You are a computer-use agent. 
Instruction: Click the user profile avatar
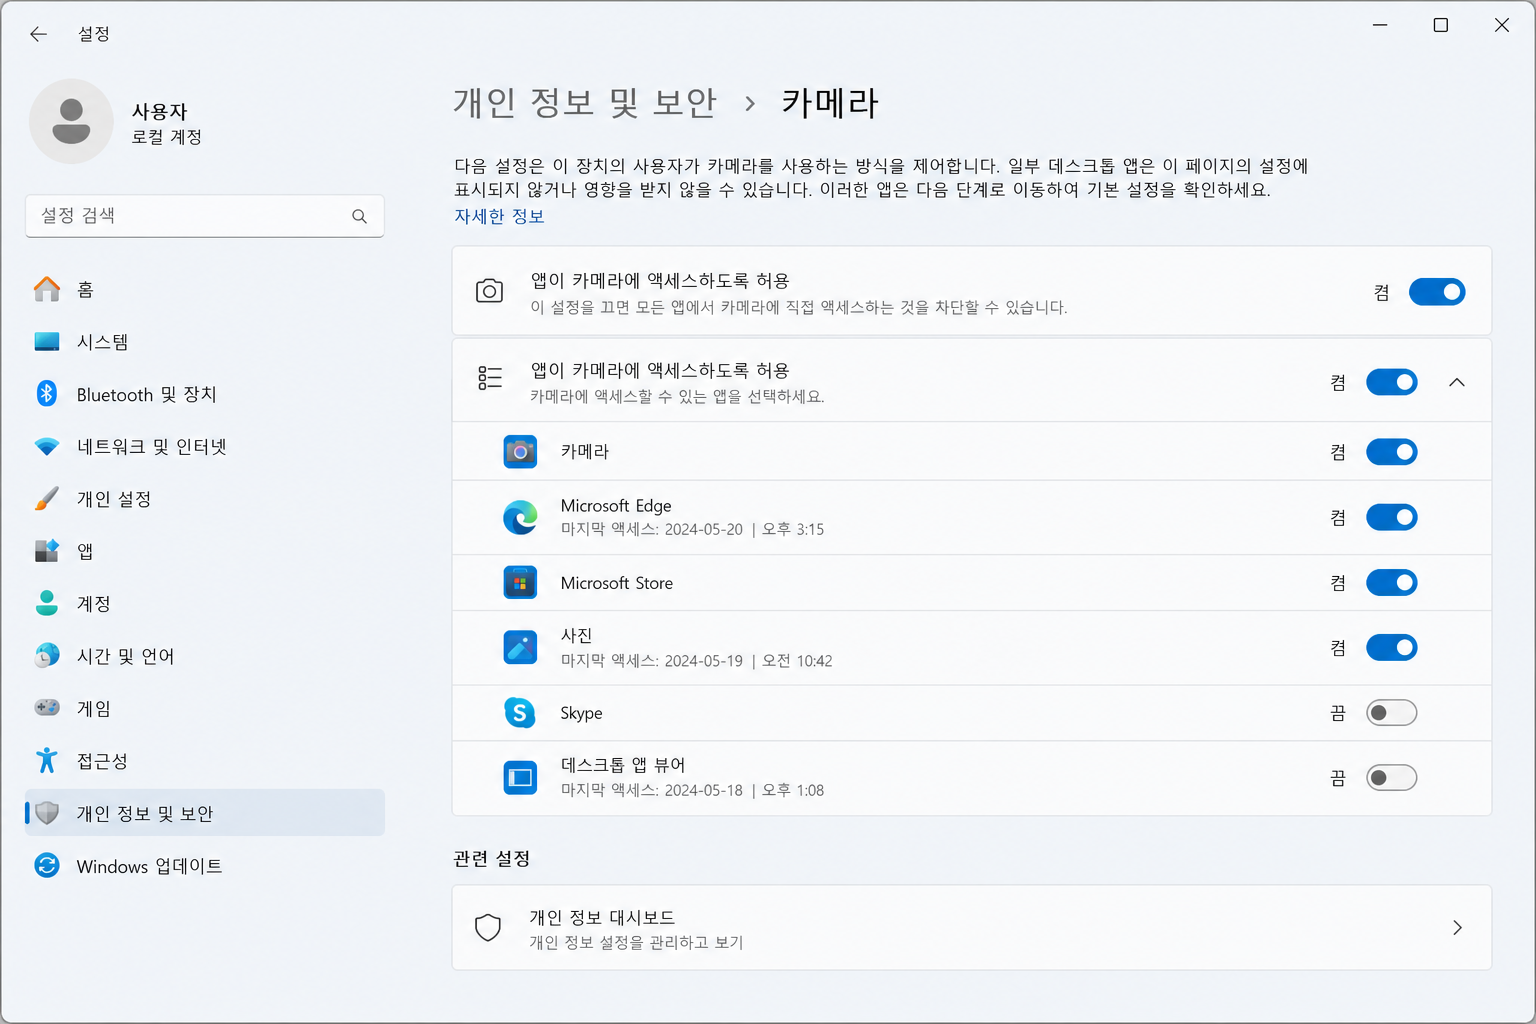point(71,122)
